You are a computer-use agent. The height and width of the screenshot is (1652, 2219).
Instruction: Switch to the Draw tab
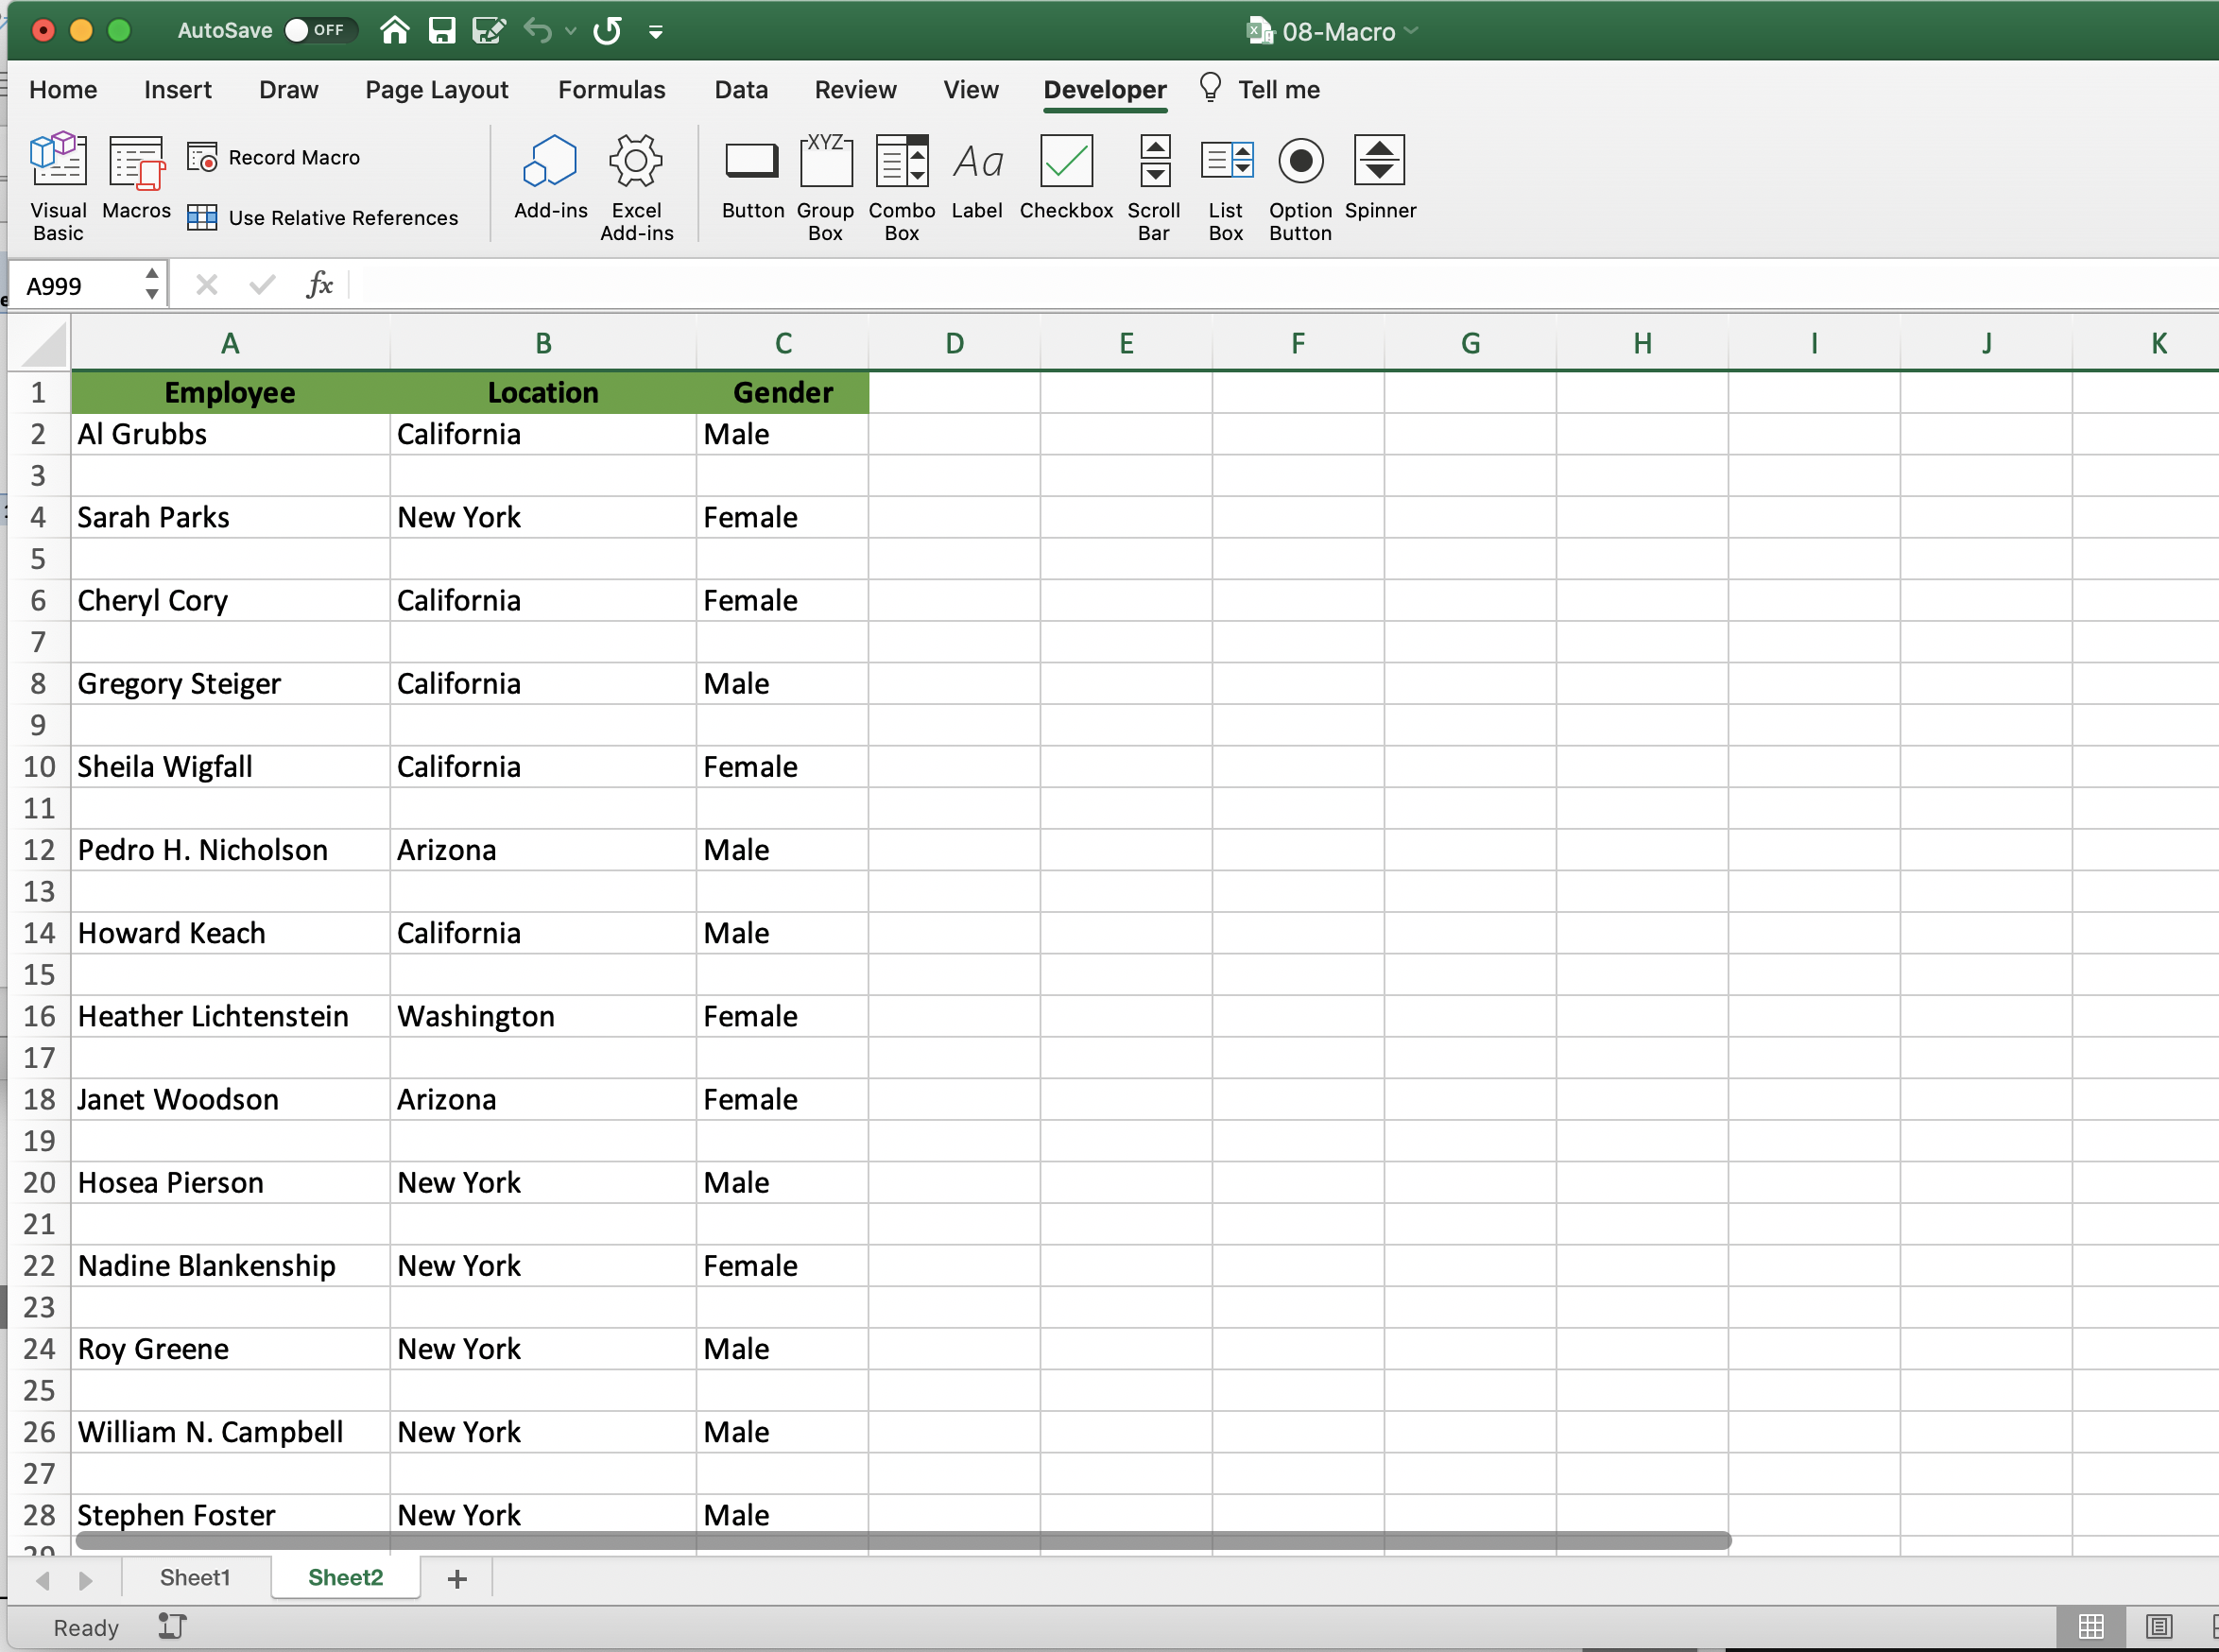tap(288, 90)
